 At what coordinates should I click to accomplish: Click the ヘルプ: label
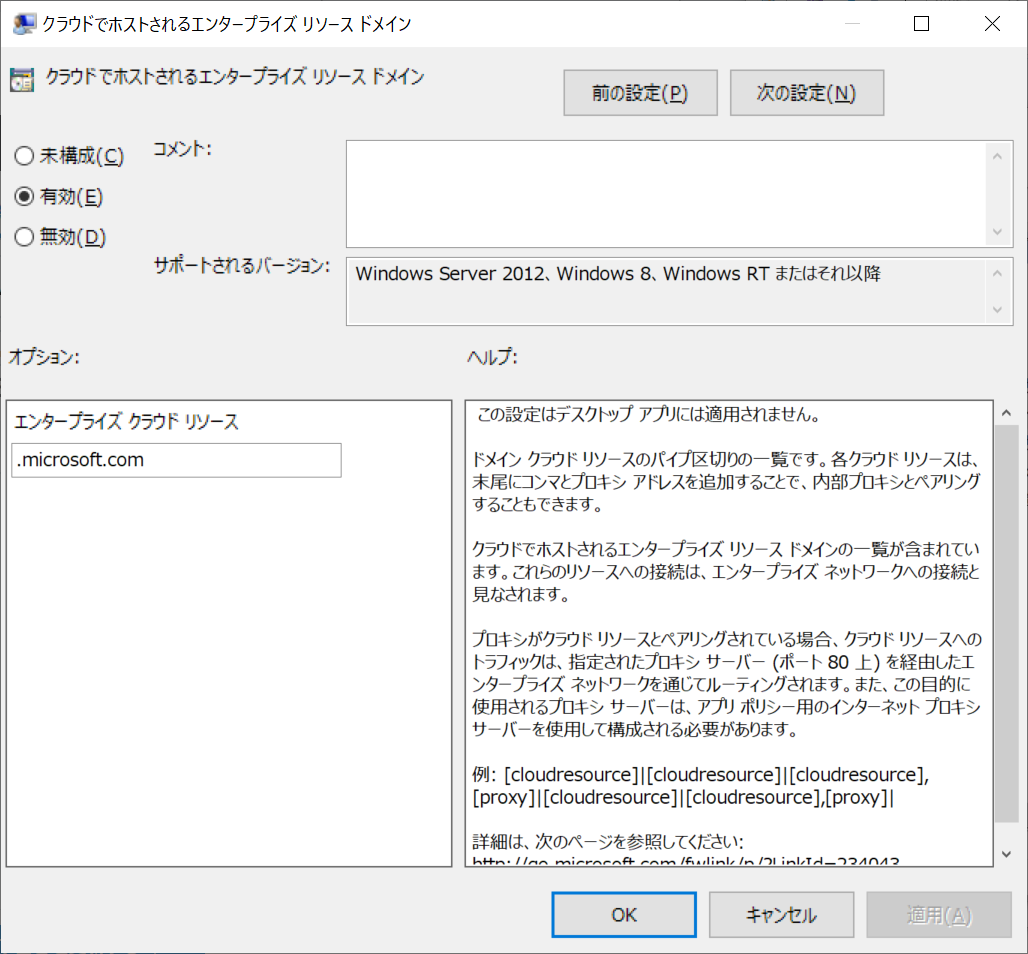coord(492,357)
